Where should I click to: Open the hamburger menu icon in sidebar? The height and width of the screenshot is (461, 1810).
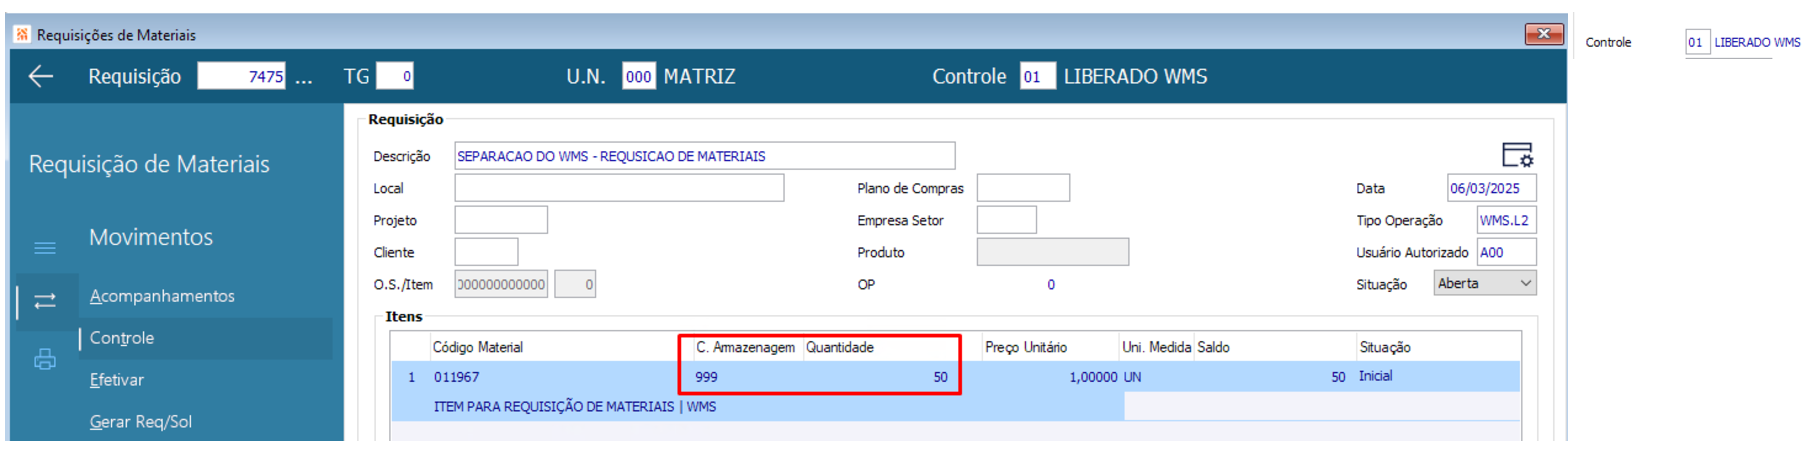(45, 247)
